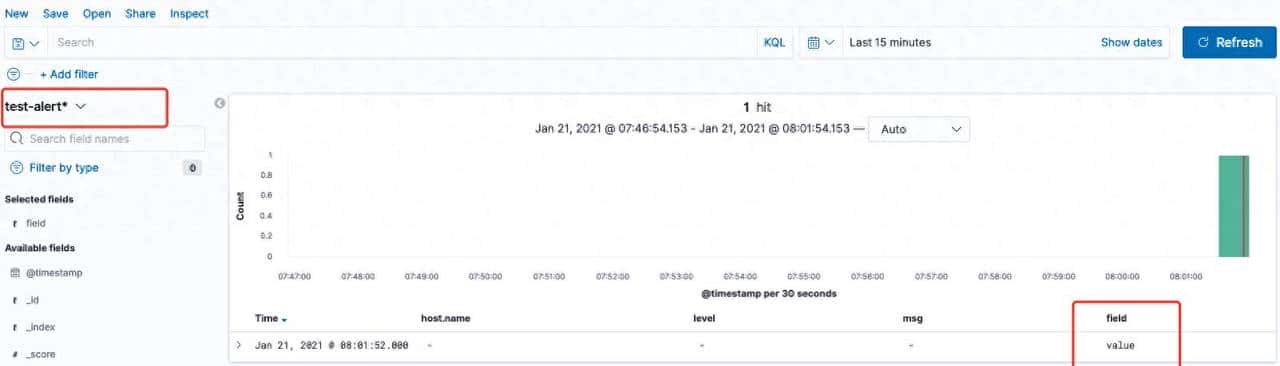The image size is (1280, 366).
Task: Collapse the fields sidebar arrow icon
Action: [219, 103]
